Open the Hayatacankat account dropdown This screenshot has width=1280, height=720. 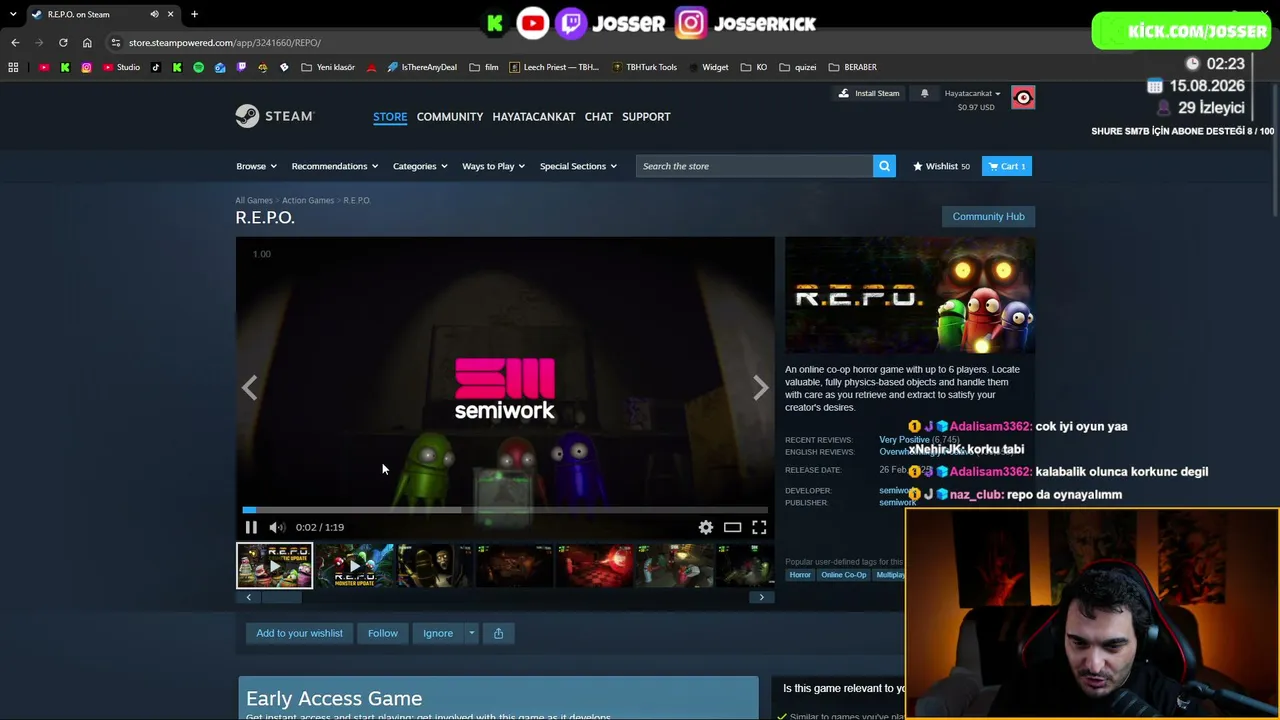tap(972, 93)
